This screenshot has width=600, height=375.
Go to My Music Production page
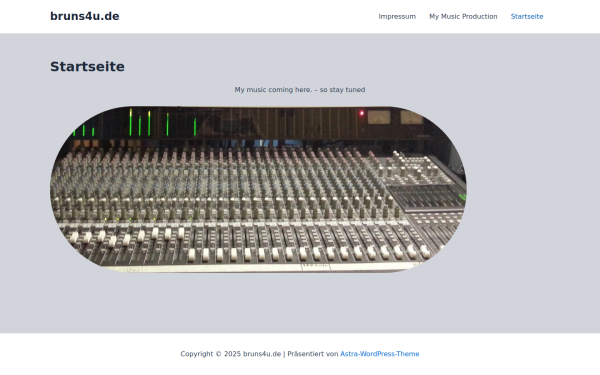tap(463, 16)
